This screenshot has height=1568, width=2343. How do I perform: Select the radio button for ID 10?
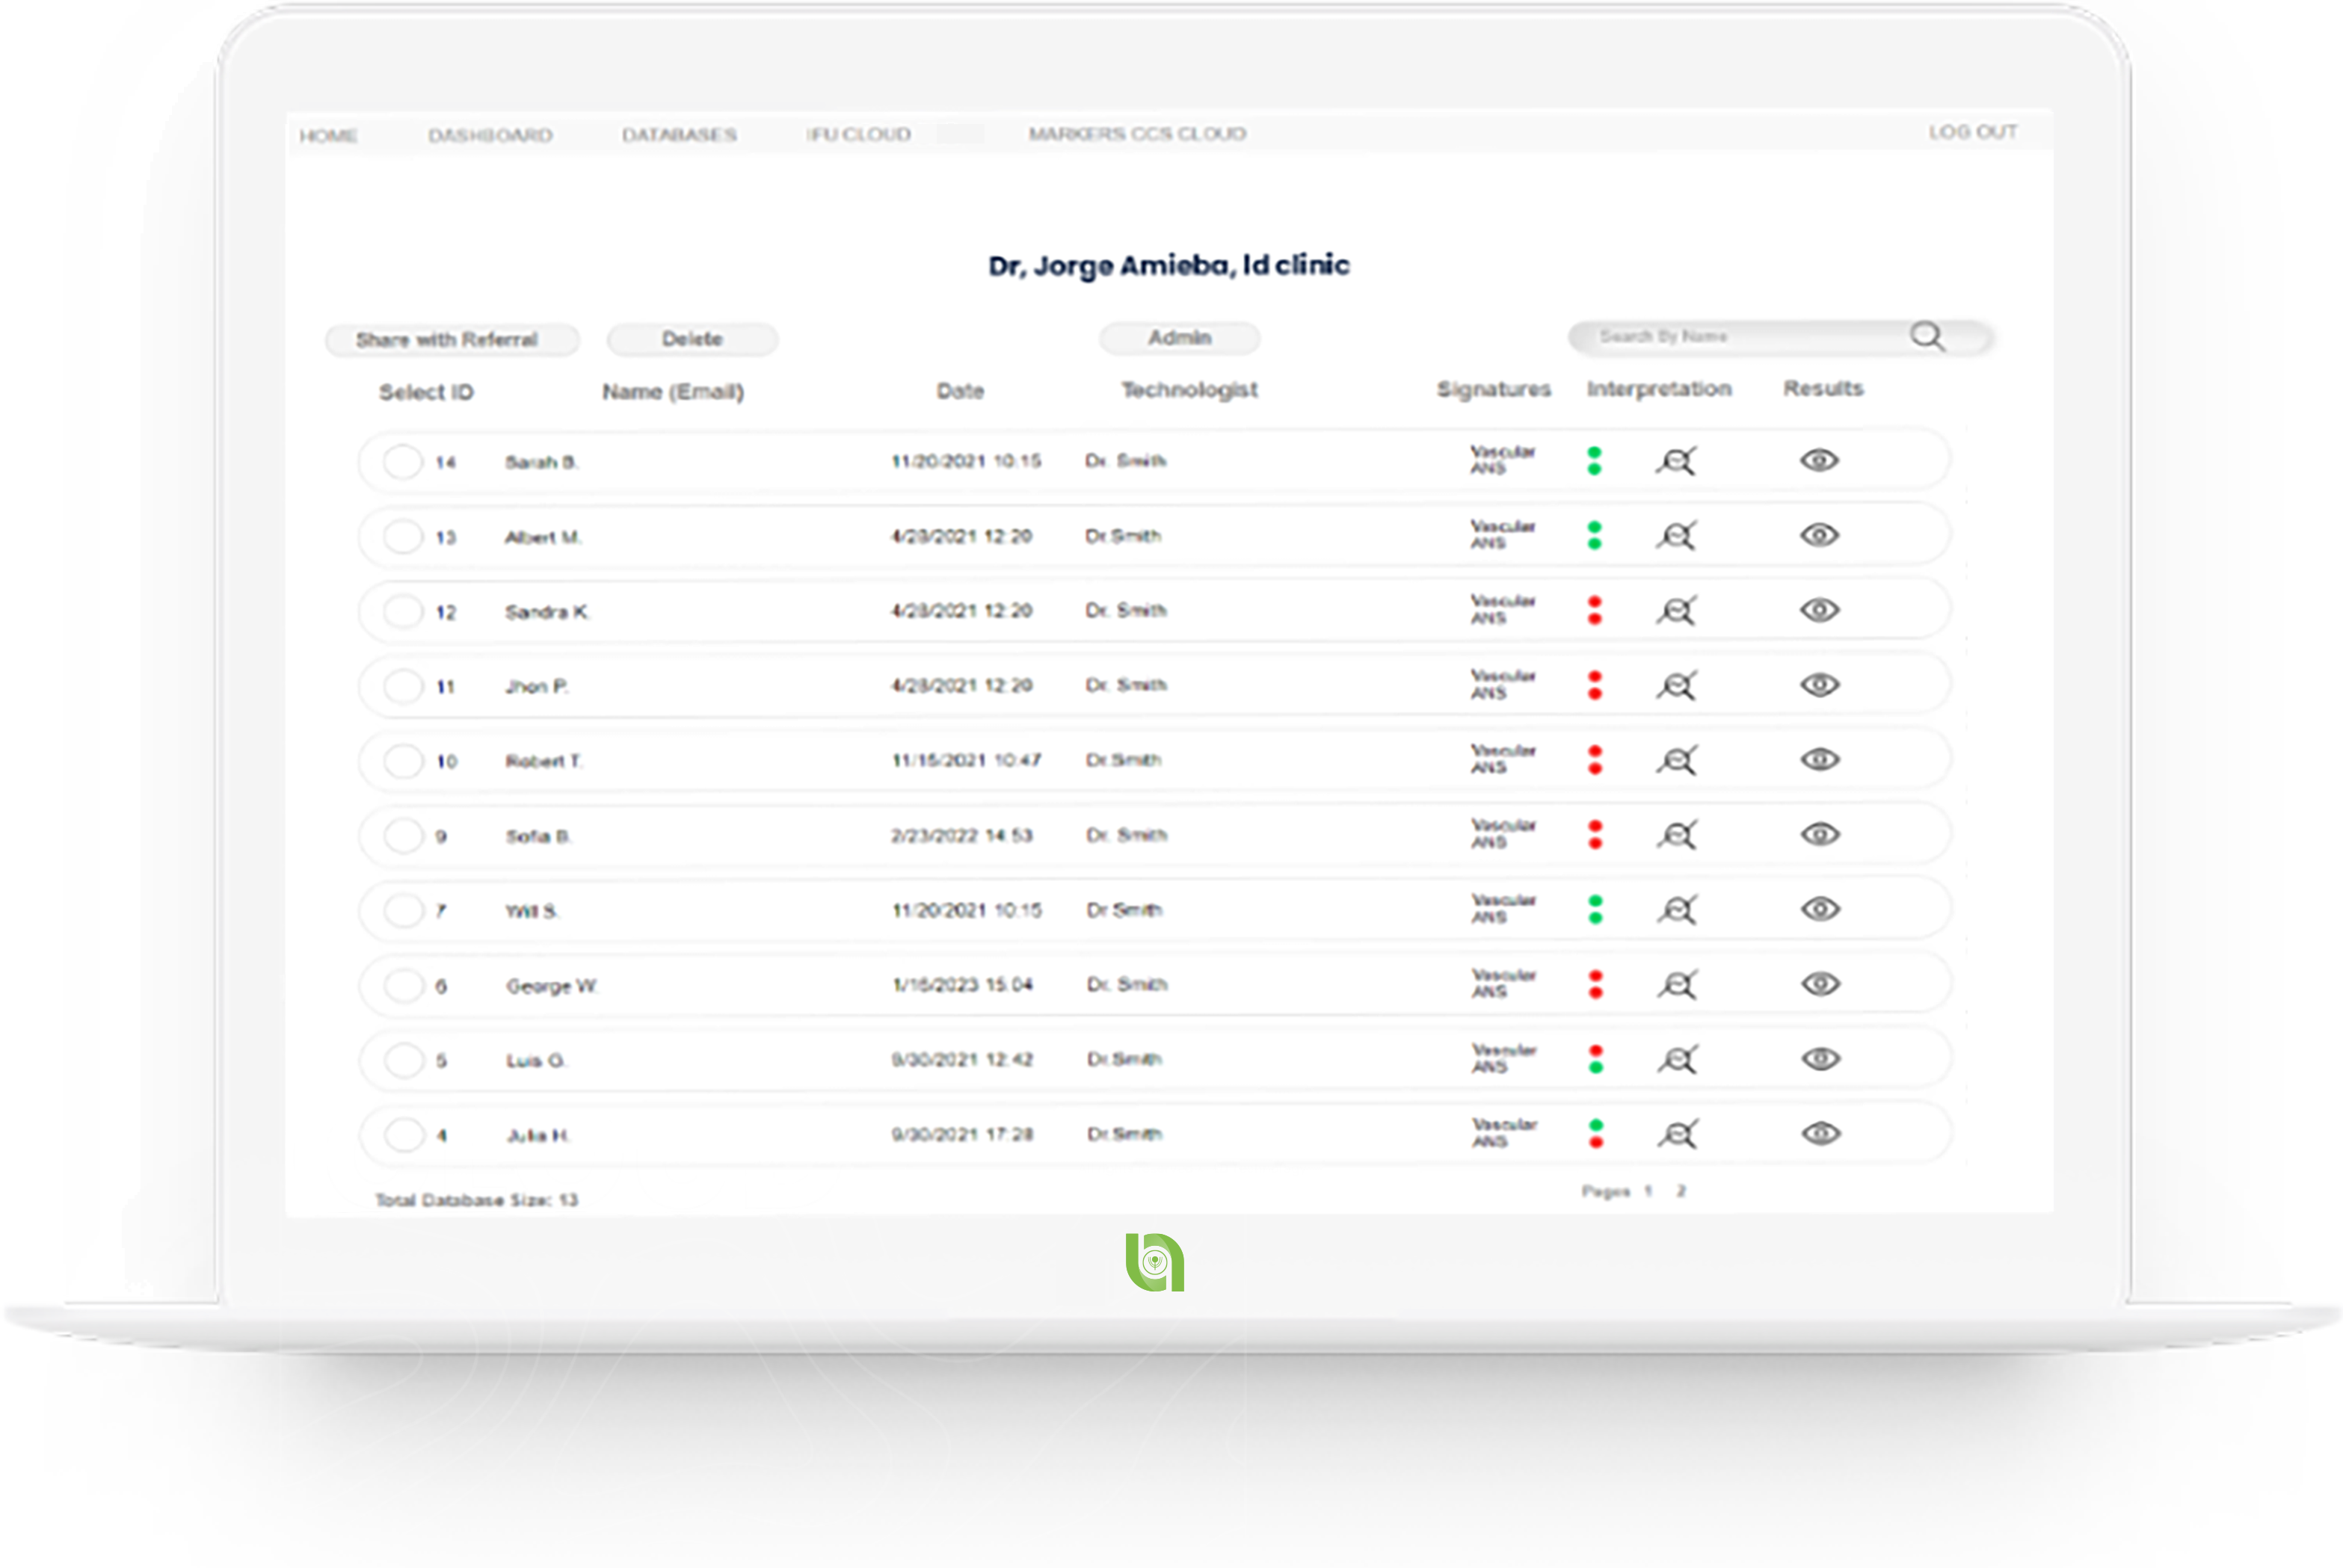click(x=404, y=761)
